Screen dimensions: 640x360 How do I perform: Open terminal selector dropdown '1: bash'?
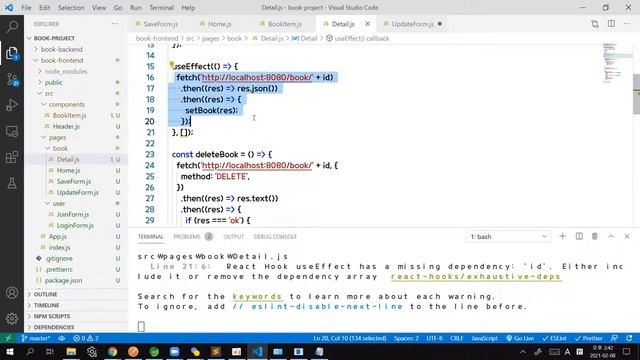click(508, 237)
